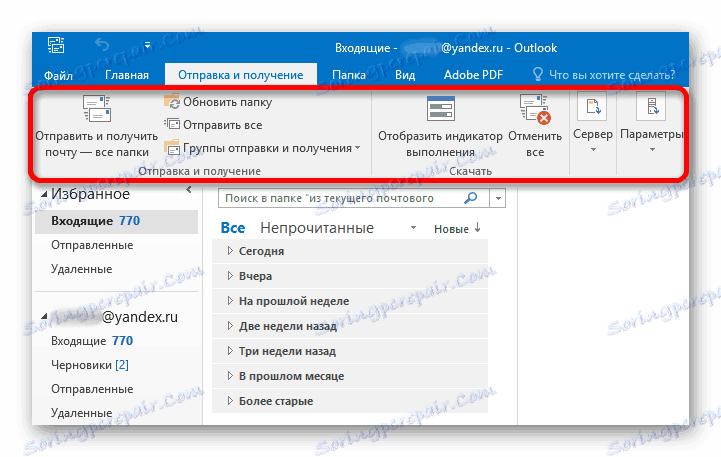Expand the Сегодня group
This screenshot has width=721, height=457.
230,251
